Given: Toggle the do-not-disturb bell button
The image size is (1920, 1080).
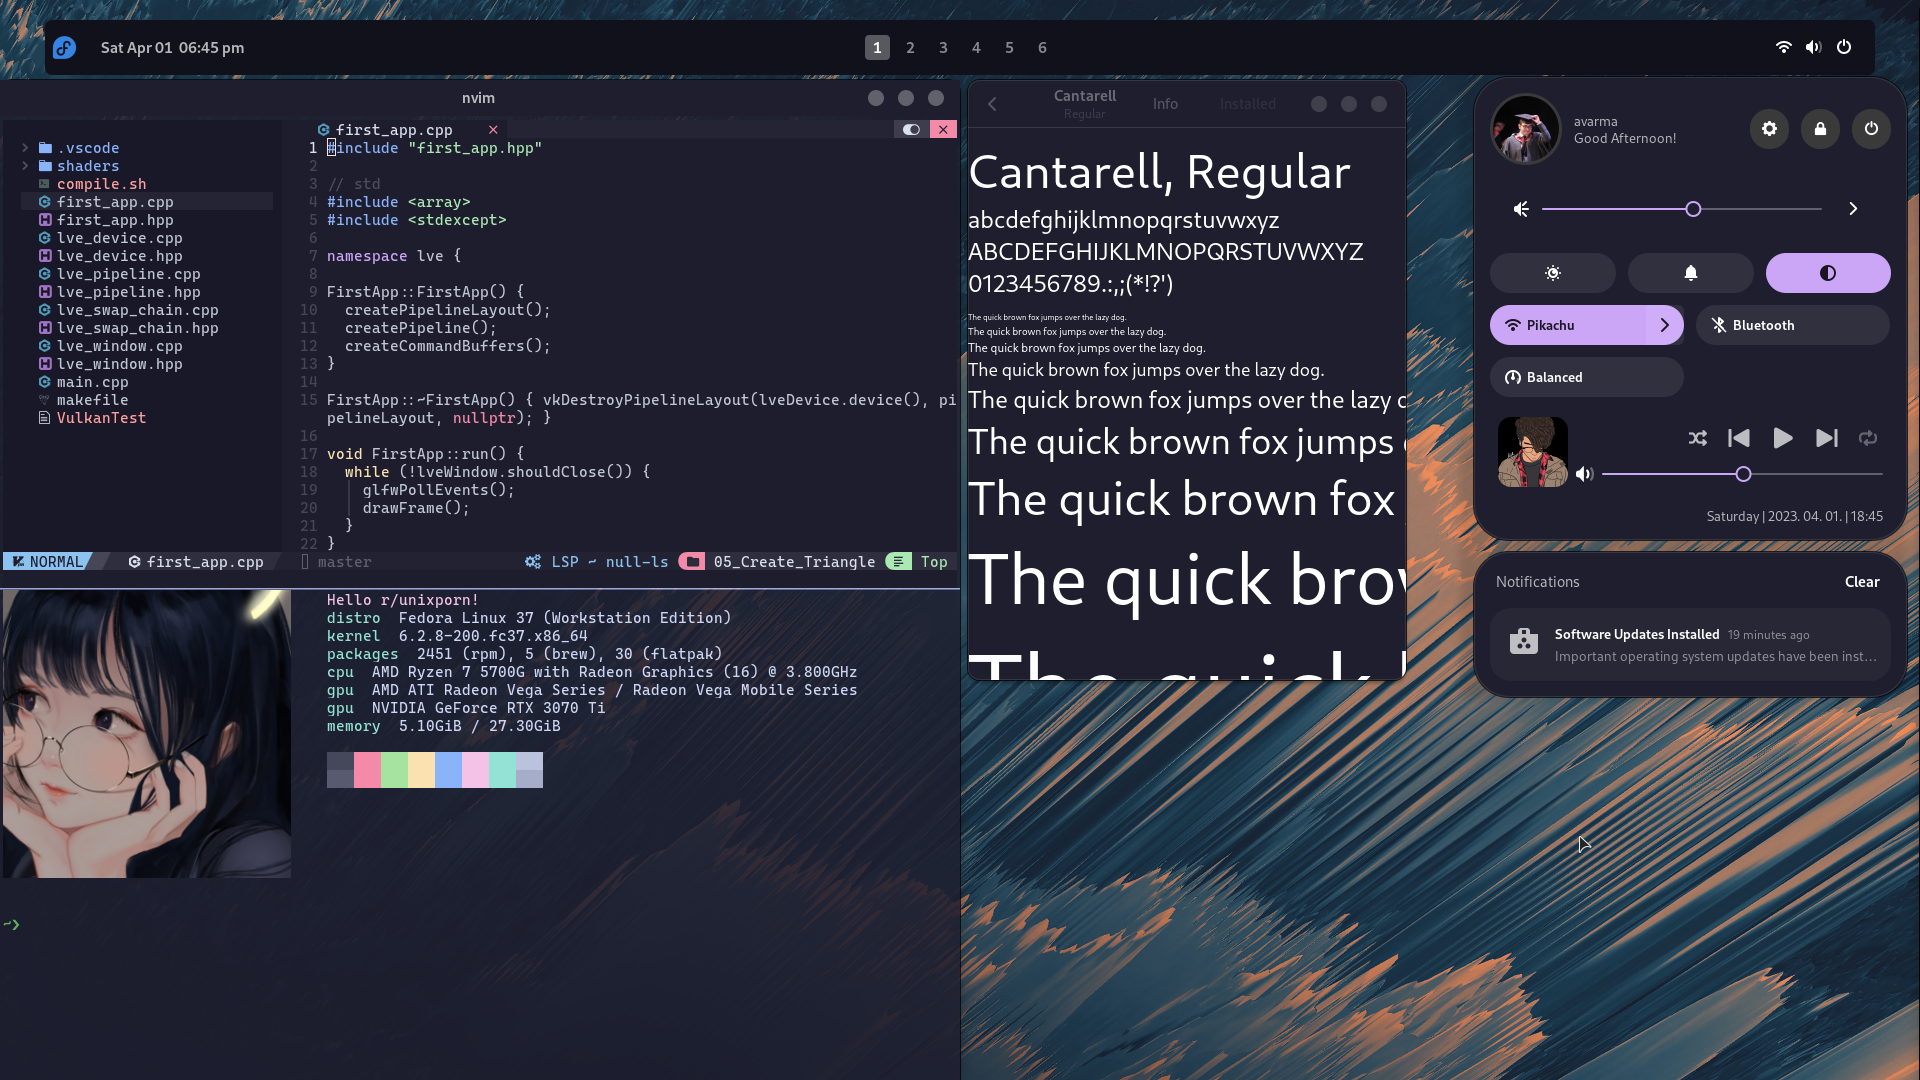Looking at the screenshot, I should [x=1690, y=273].
